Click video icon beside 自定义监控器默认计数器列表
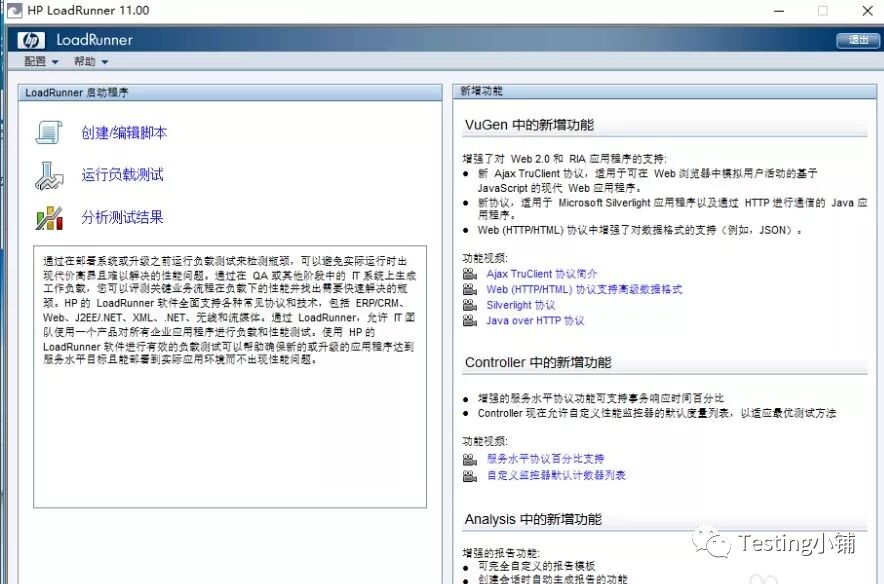This screenshot has width=884, height=584. 470,476
